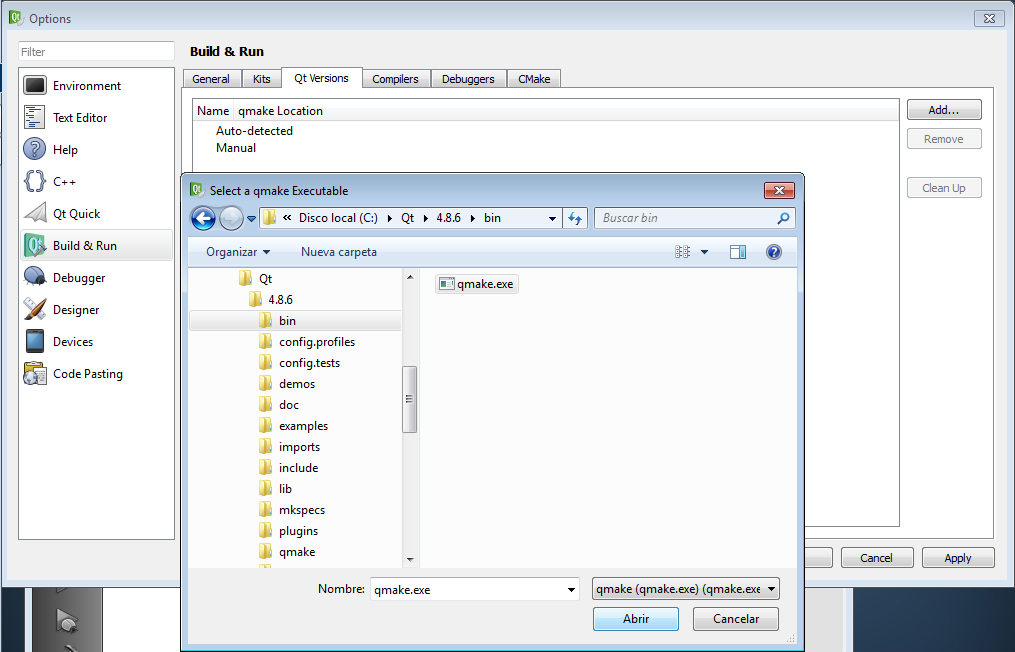
Task: Switch to the CMake tab
Action: pos(534,79)
